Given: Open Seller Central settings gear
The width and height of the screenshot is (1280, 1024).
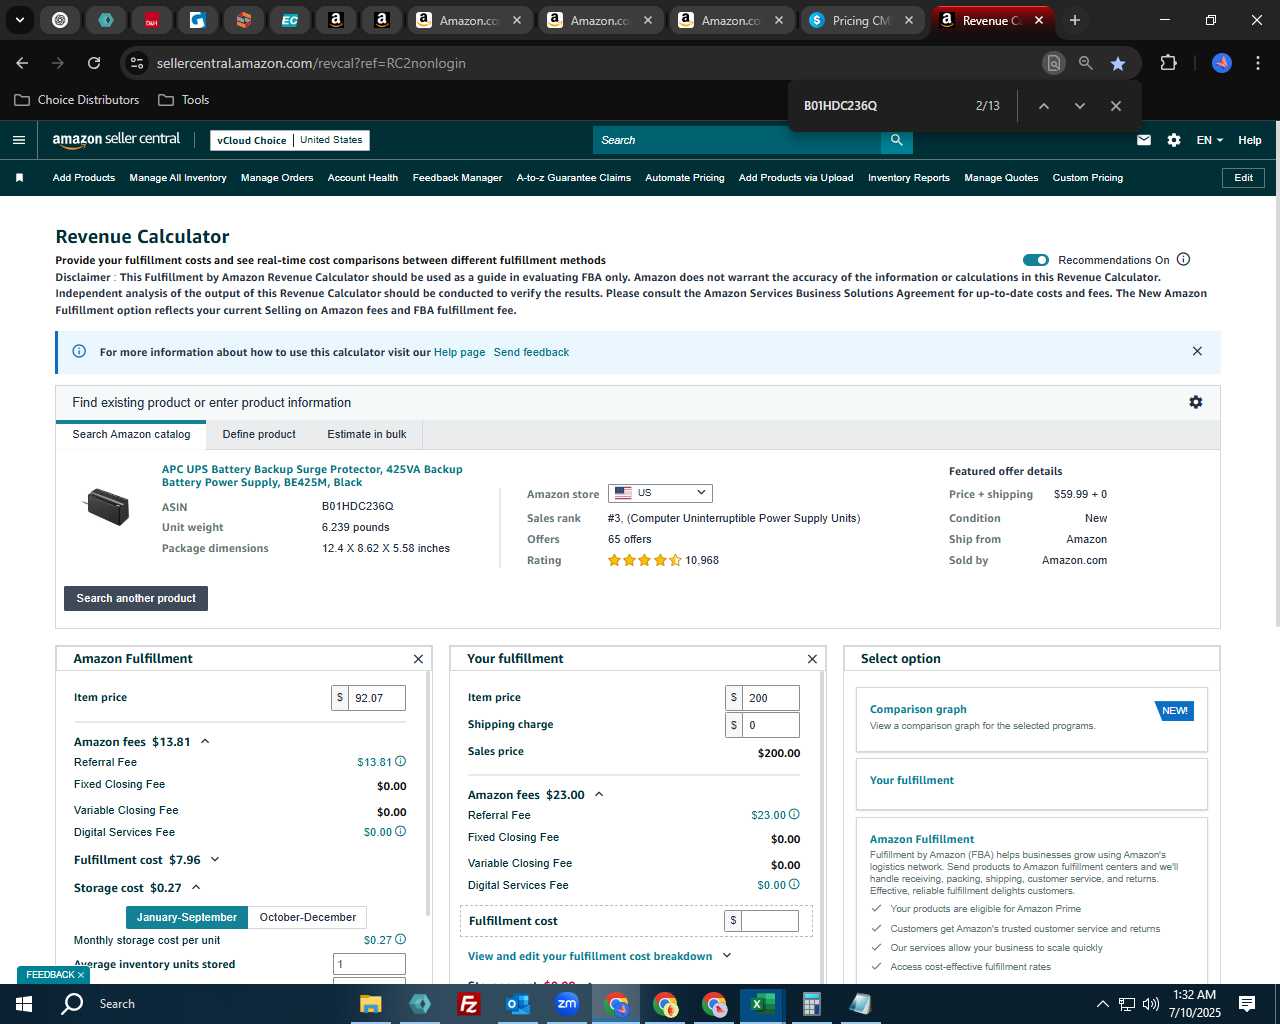Looking at the screenshot, I should (x=1174, y=140).
